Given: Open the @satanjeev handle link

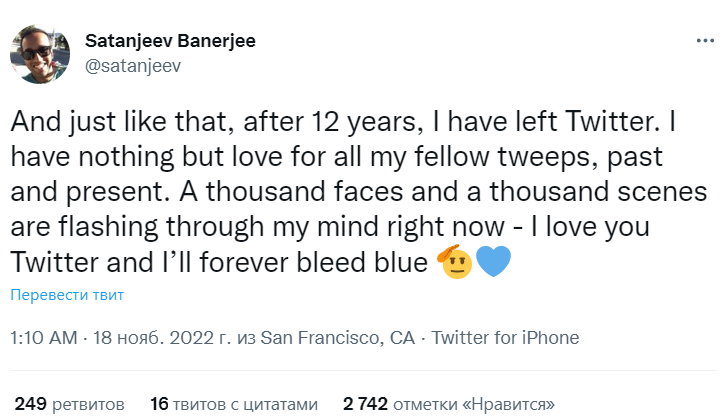Looking at the screenshot, I should point(133,66).
